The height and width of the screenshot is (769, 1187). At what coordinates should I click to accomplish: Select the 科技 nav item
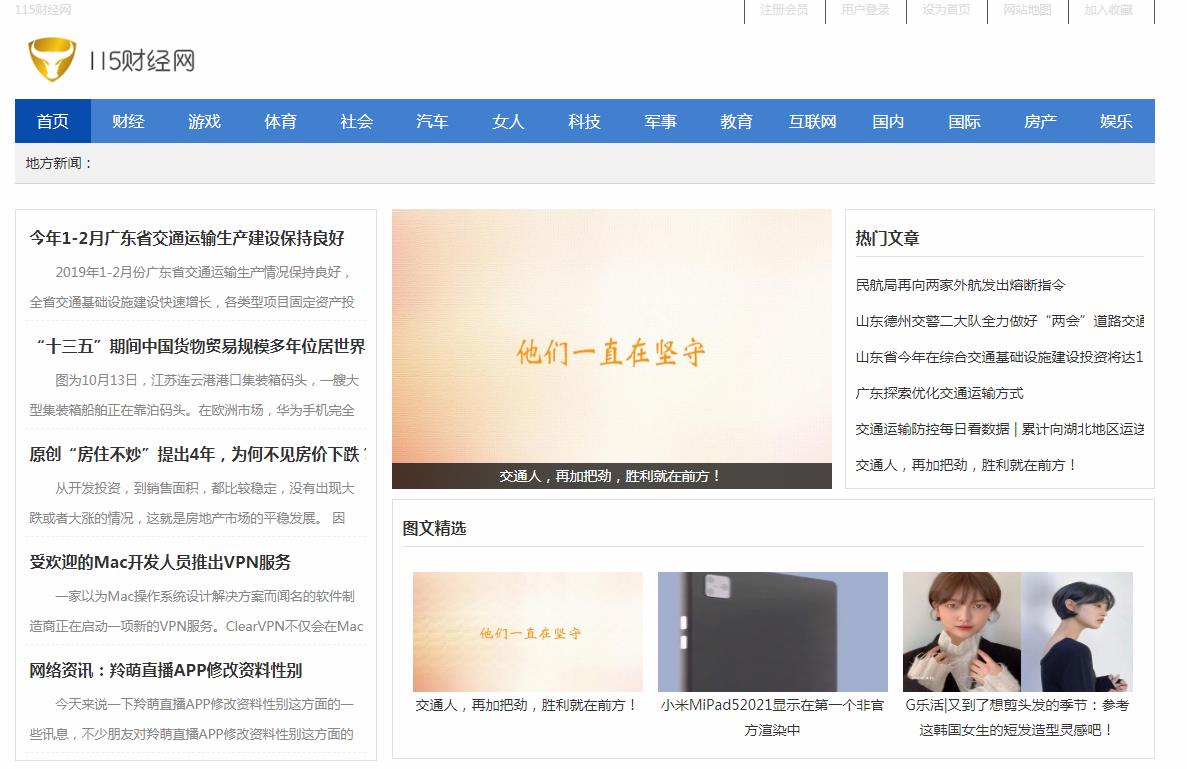tap(584, 121)
